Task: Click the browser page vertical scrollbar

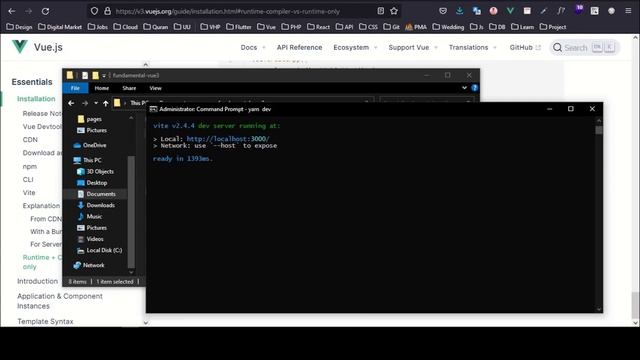Action: [636, 304]
